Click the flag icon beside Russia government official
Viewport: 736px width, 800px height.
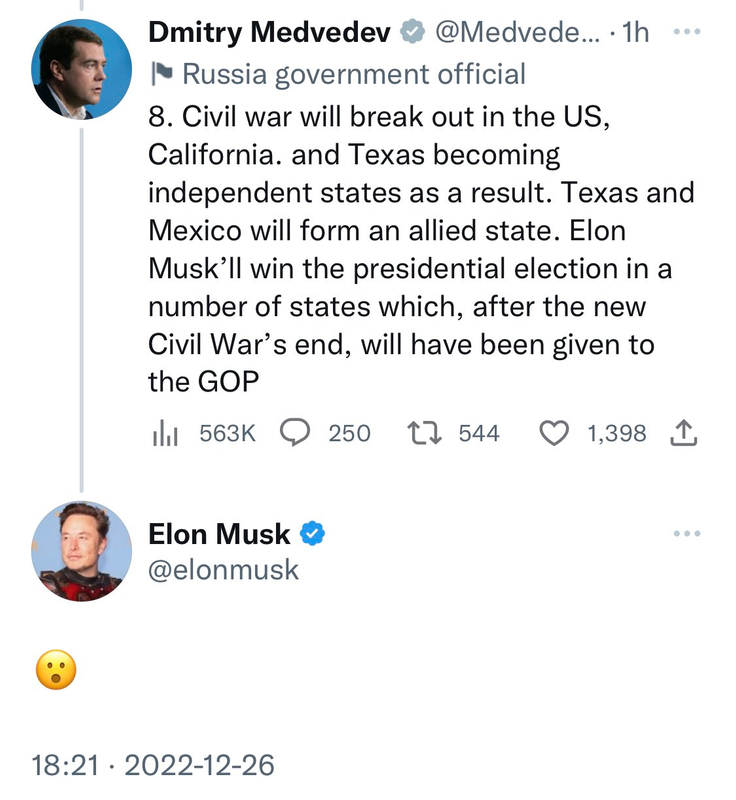161,73
